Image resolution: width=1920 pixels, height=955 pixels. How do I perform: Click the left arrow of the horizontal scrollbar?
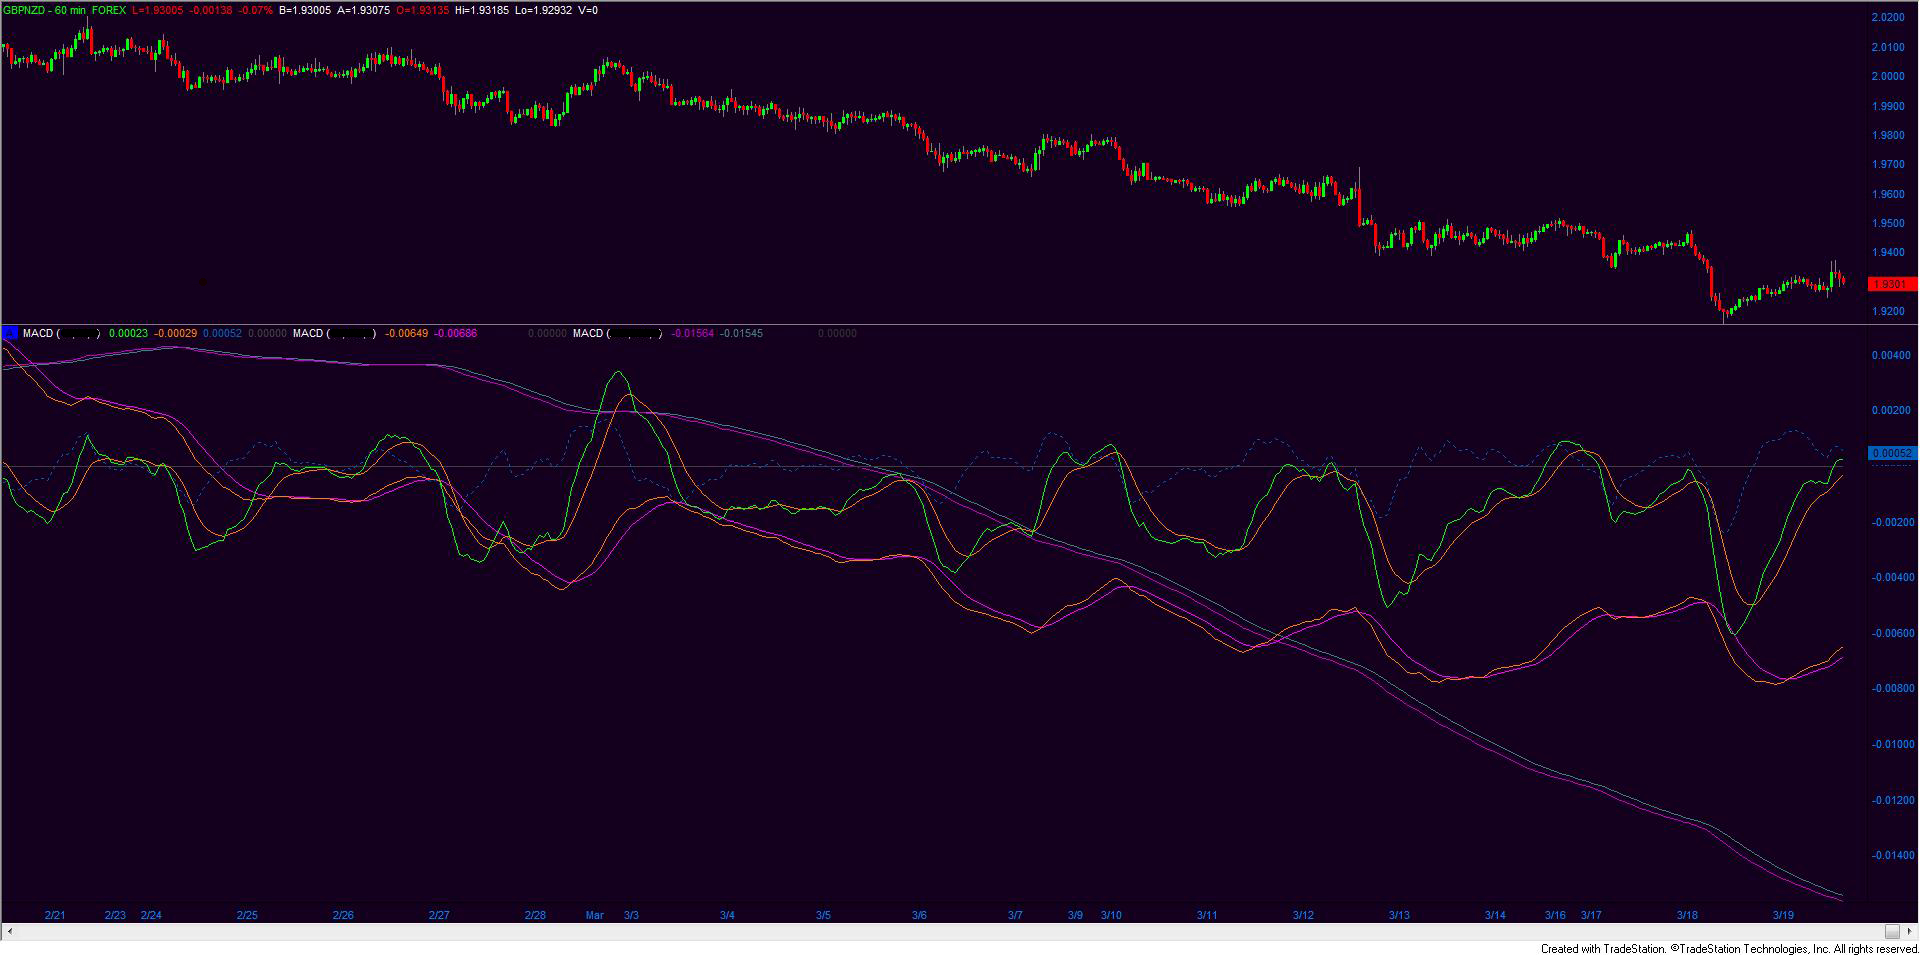[x=9, y=932]
